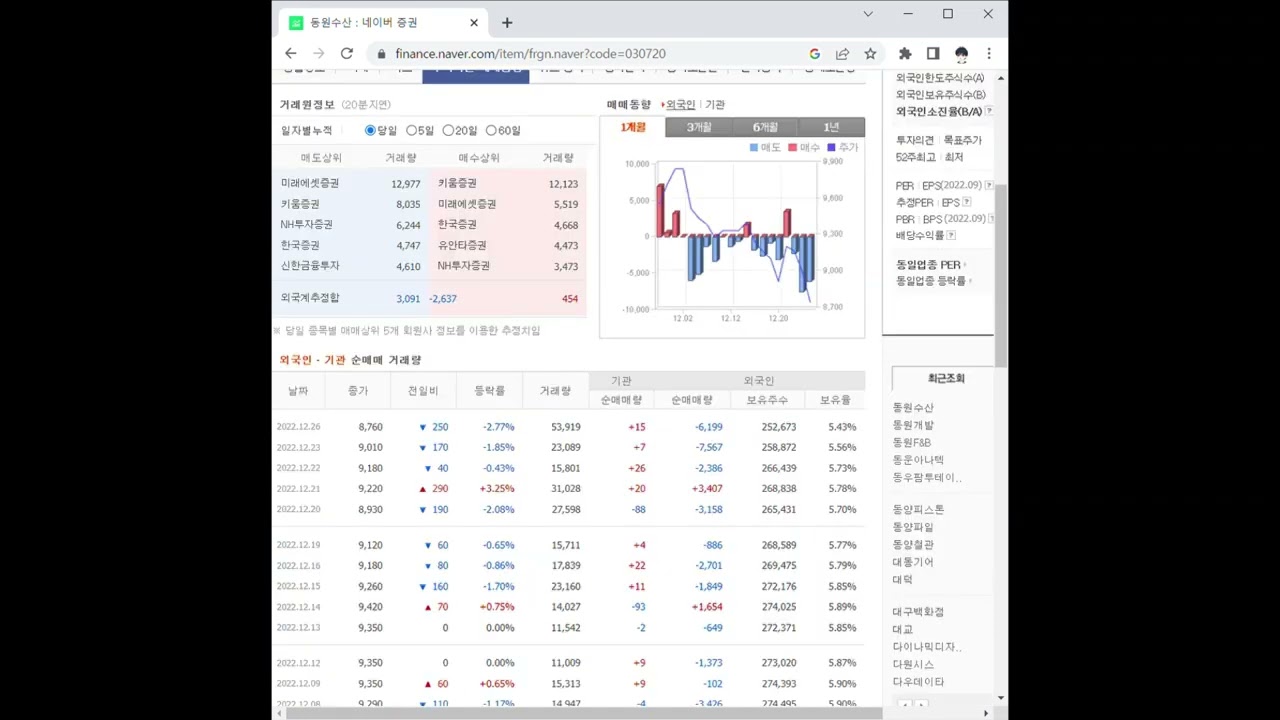Switch chart to 6개월 tab
Screen dimensions: 1280x720
pos(765,127)
